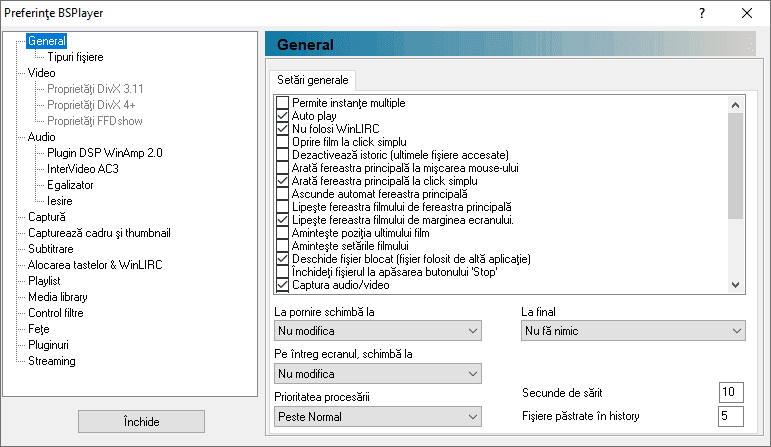Toggle Captura audio/video checkbox
The width and height of the screenshot is (771, 447).
[x=282, y=285]
